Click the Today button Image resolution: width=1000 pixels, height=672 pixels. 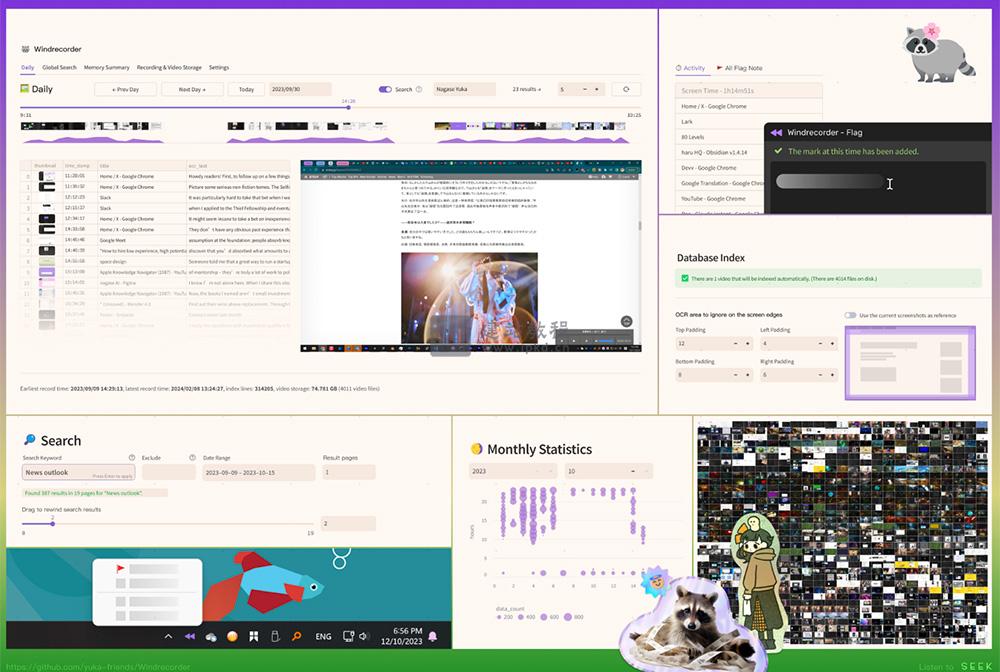246,89
